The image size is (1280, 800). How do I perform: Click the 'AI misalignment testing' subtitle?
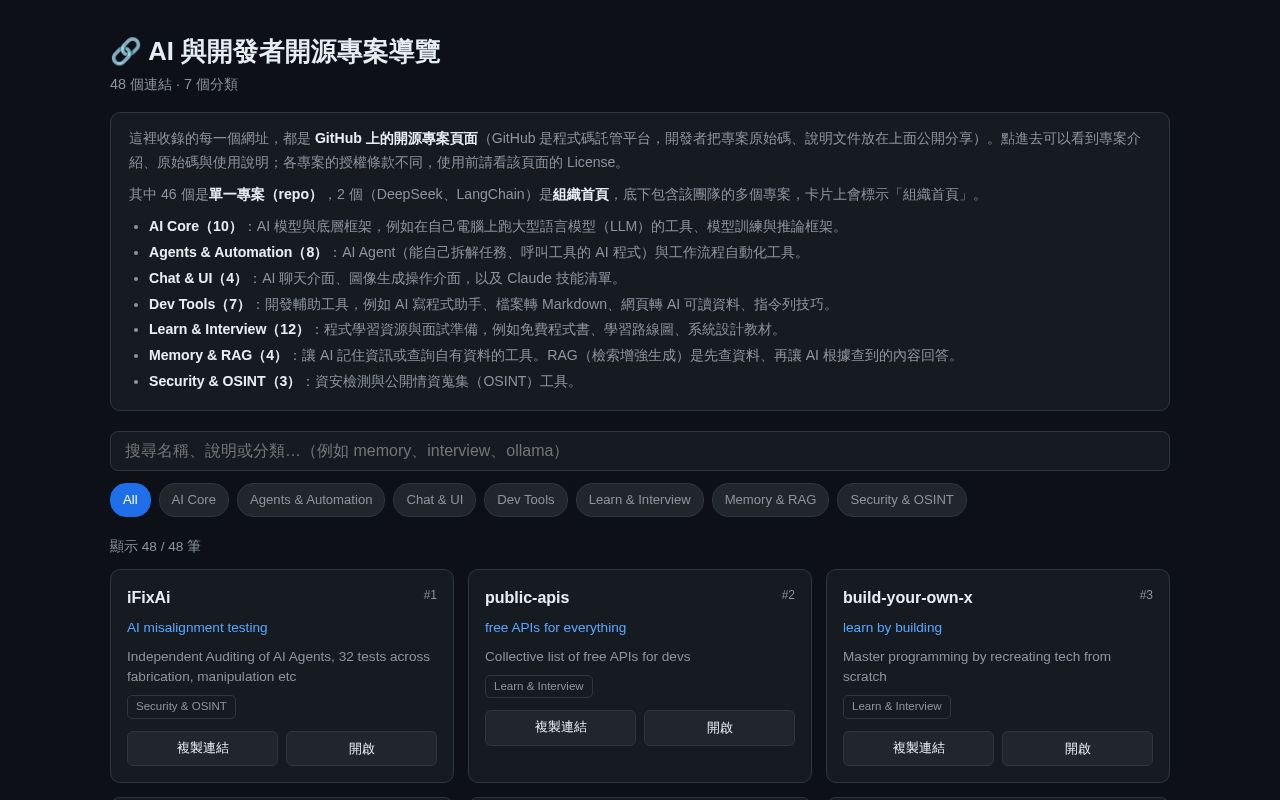[197, 628]
